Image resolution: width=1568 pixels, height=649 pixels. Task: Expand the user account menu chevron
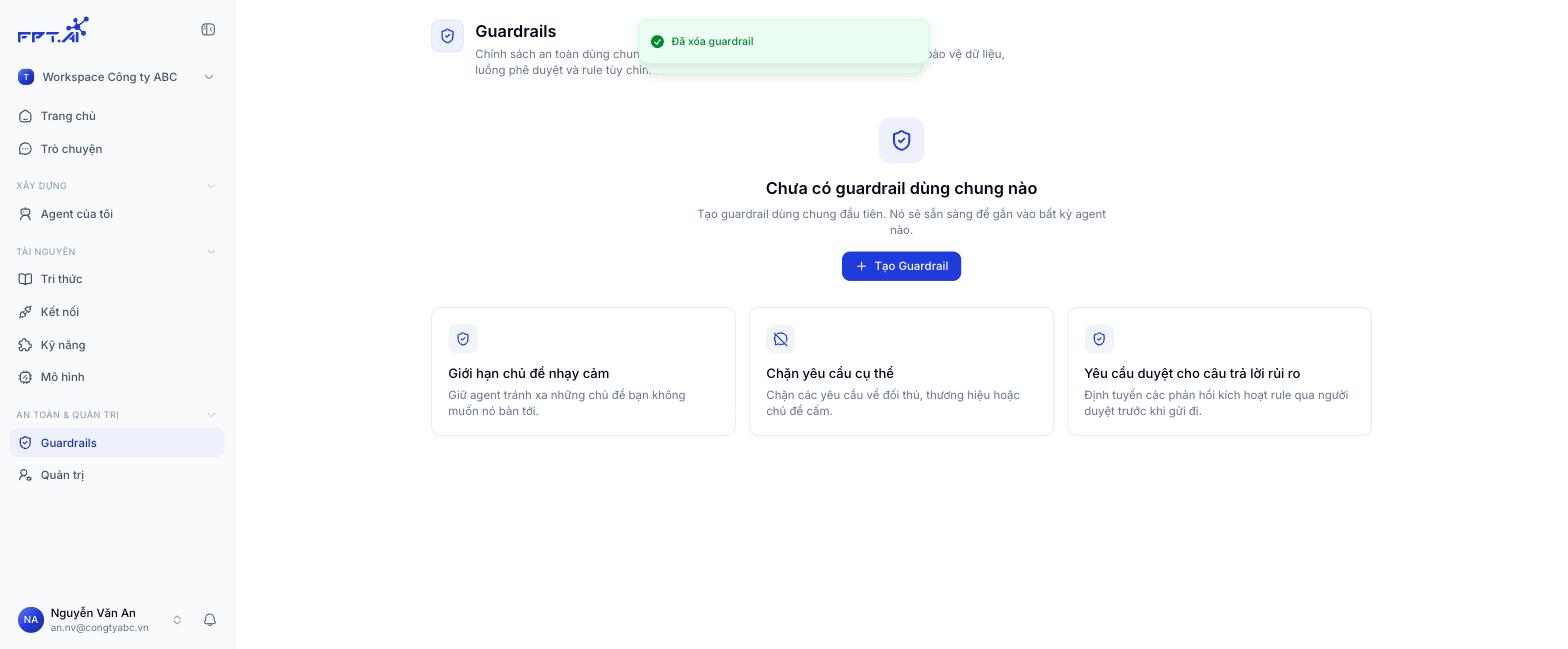(x=177, y=620)
